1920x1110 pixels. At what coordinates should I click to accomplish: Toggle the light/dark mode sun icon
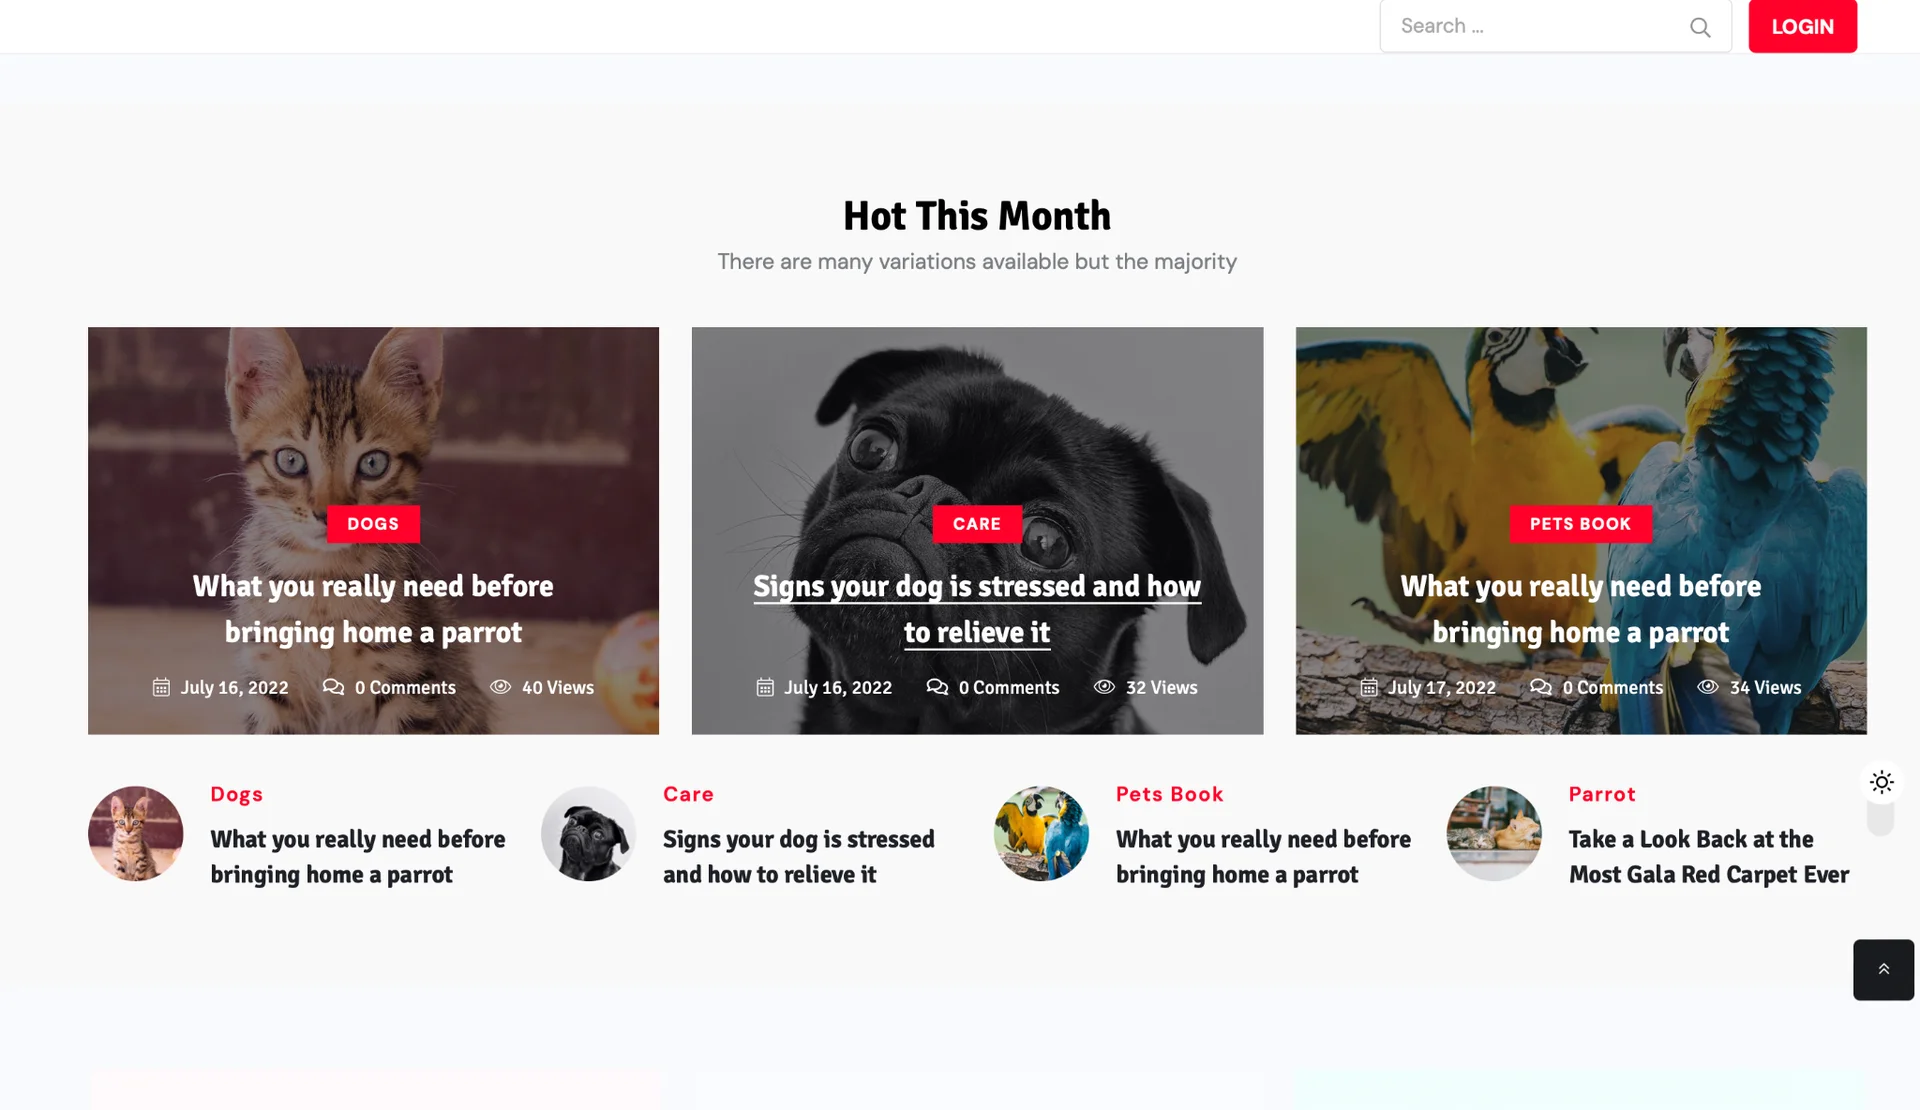(x=1881, y=782)
